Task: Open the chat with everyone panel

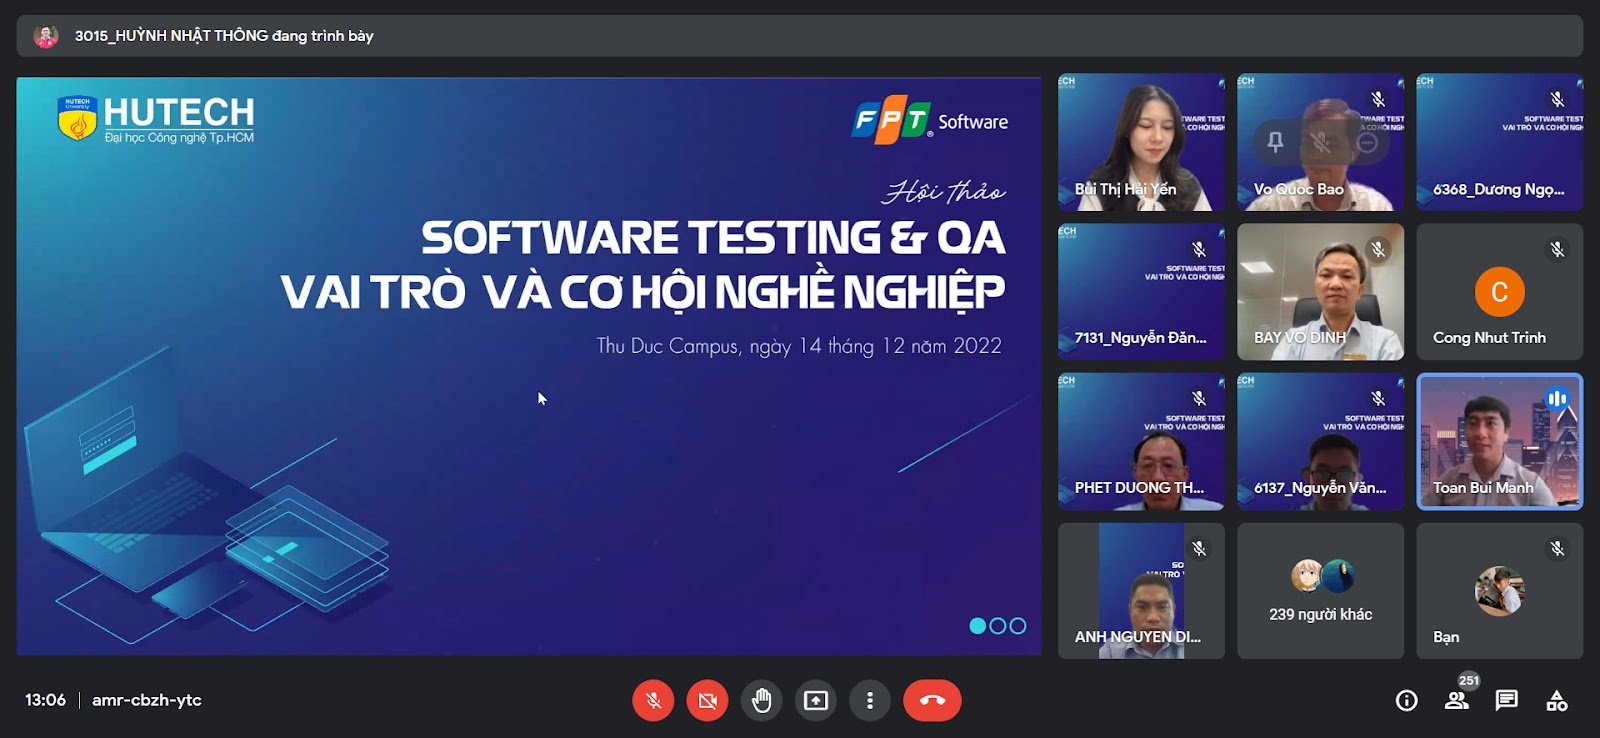Action: [x=1507, y=700]
